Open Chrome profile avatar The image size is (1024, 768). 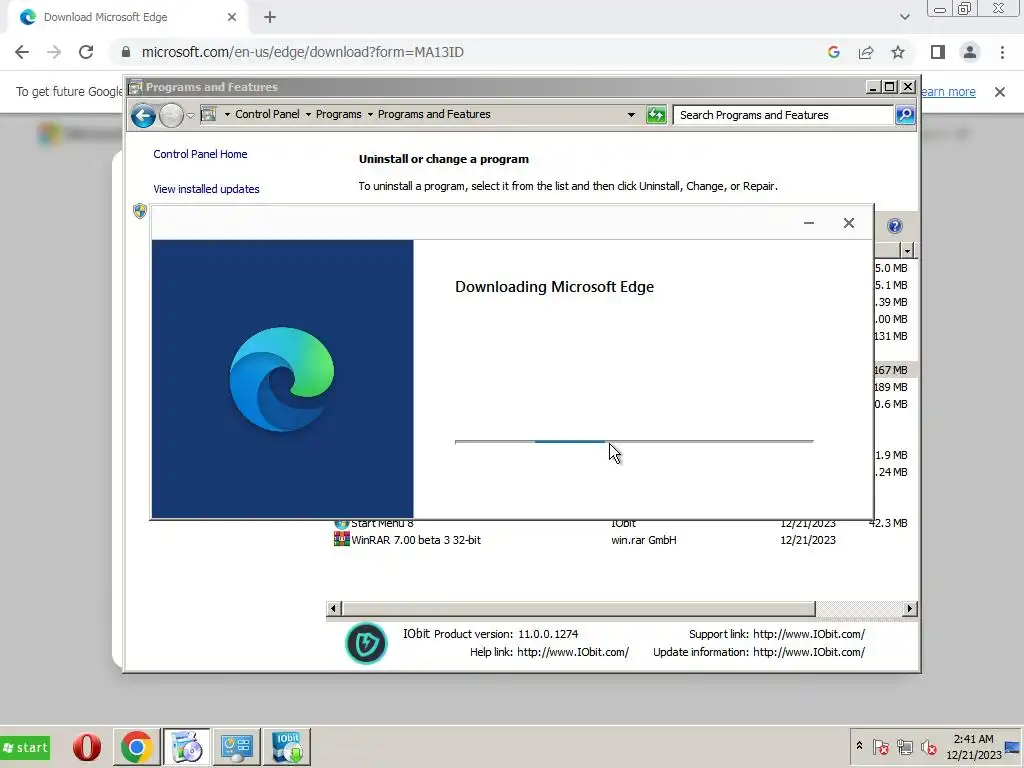[x=970, y=52]
